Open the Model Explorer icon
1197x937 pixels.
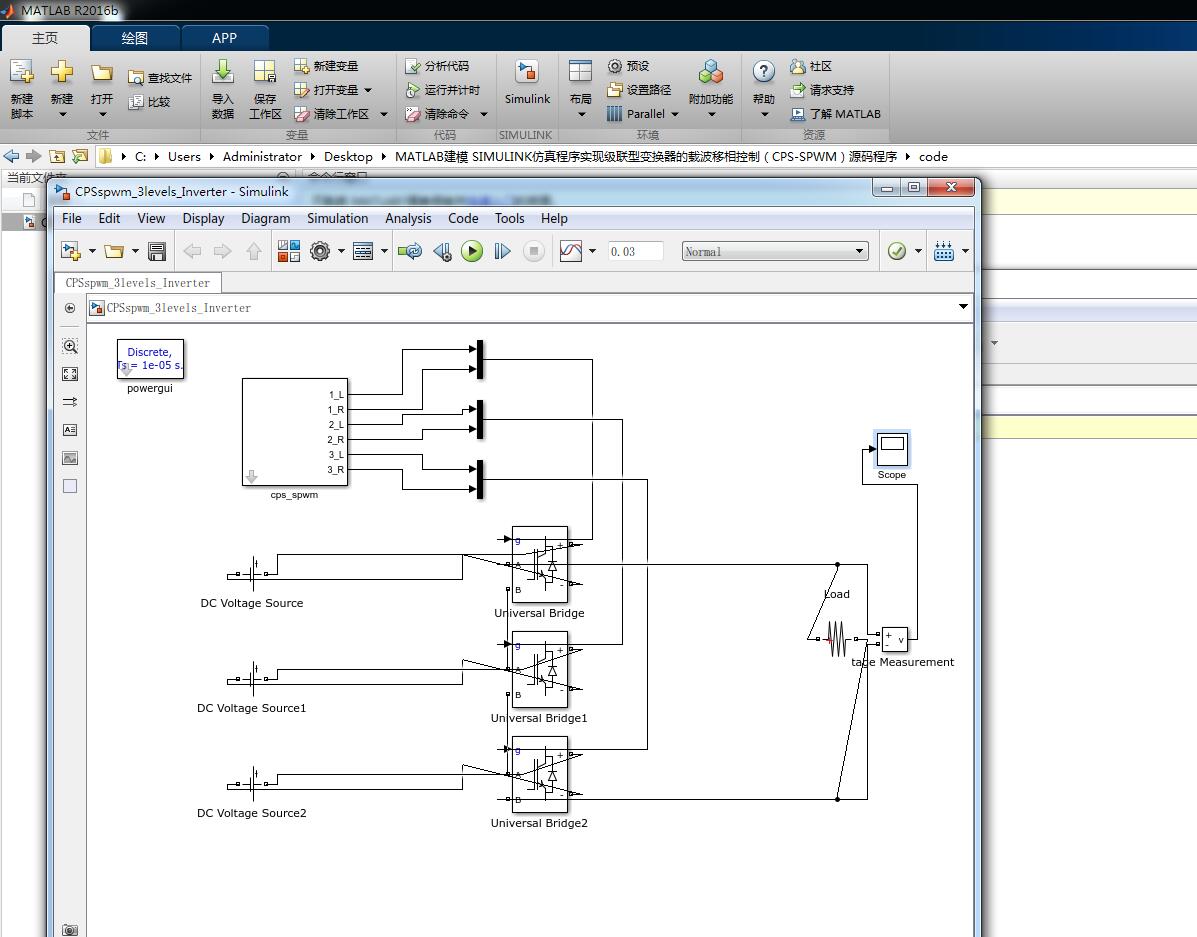pyautogui.click(x=363, y=251)
